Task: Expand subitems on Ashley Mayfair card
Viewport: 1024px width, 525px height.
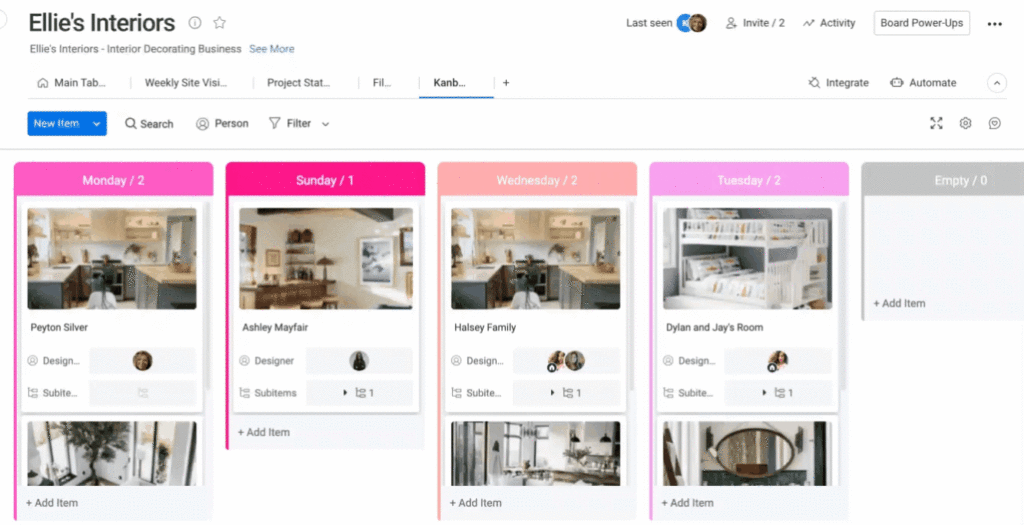Action: pyautogui.click(x=345, y=393)
